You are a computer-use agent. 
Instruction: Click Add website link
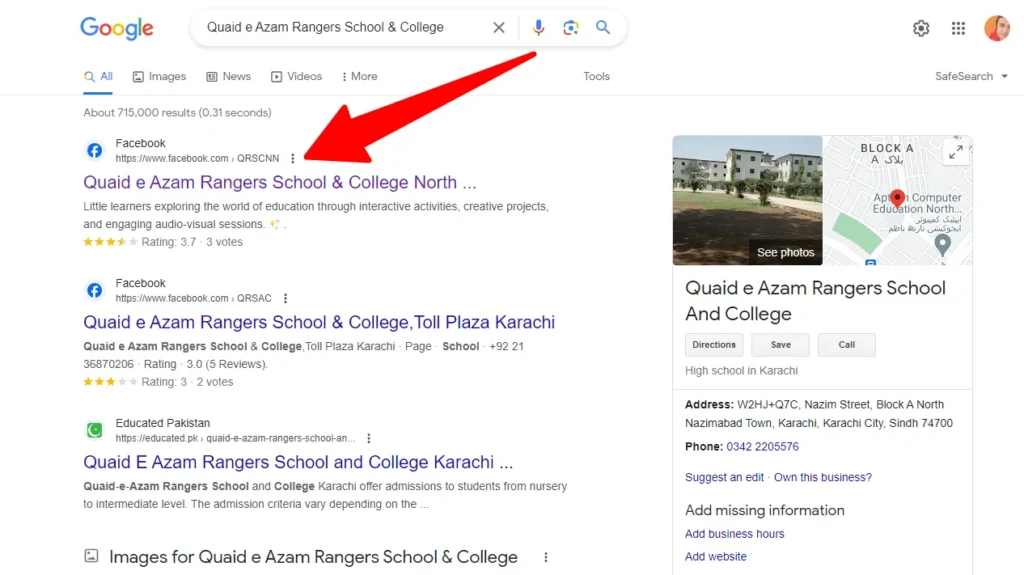(716, 557)
